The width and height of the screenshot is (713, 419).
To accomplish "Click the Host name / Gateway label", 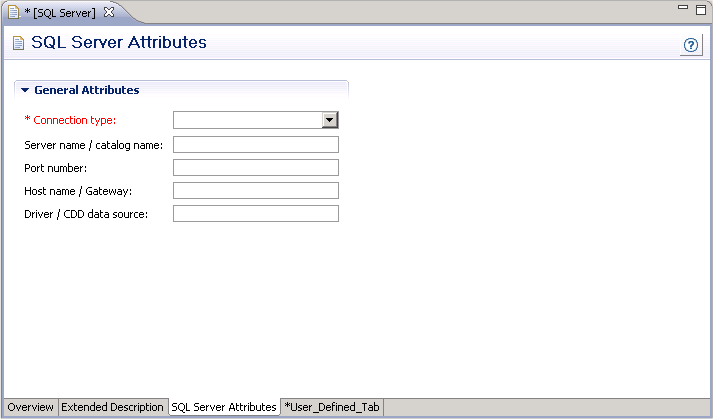I will coord(78,191).
